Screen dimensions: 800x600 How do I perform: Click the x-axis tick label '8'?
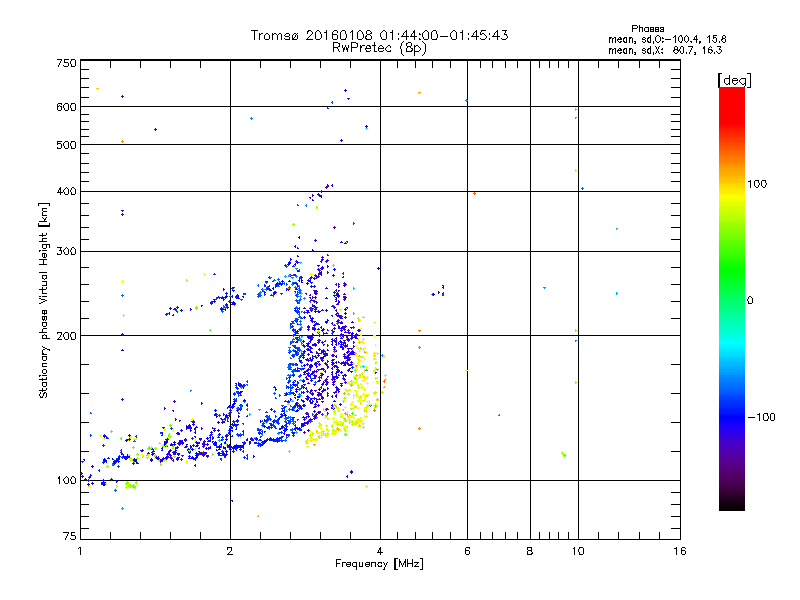tap(530, 551)
